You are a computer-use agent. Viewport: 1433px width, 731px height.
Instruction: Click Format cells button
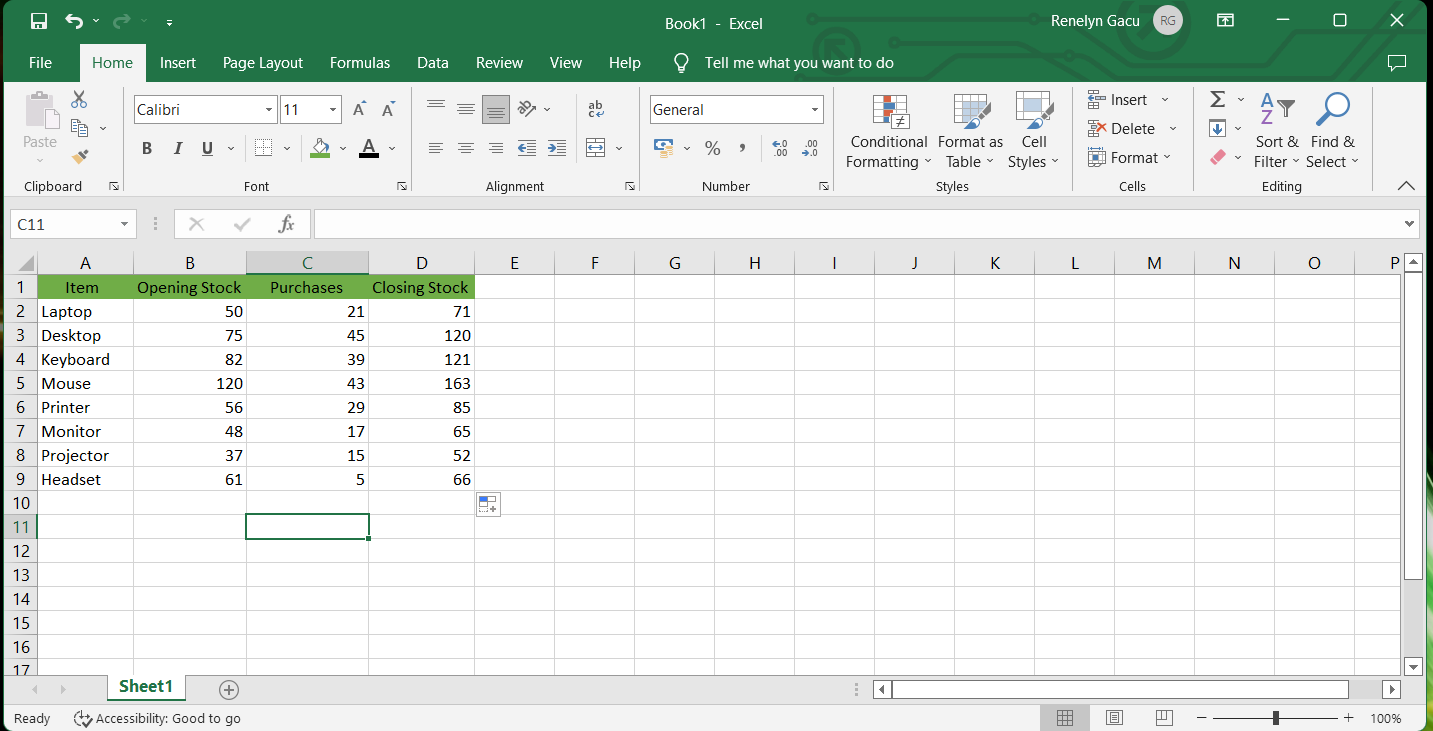[1129, 157]
